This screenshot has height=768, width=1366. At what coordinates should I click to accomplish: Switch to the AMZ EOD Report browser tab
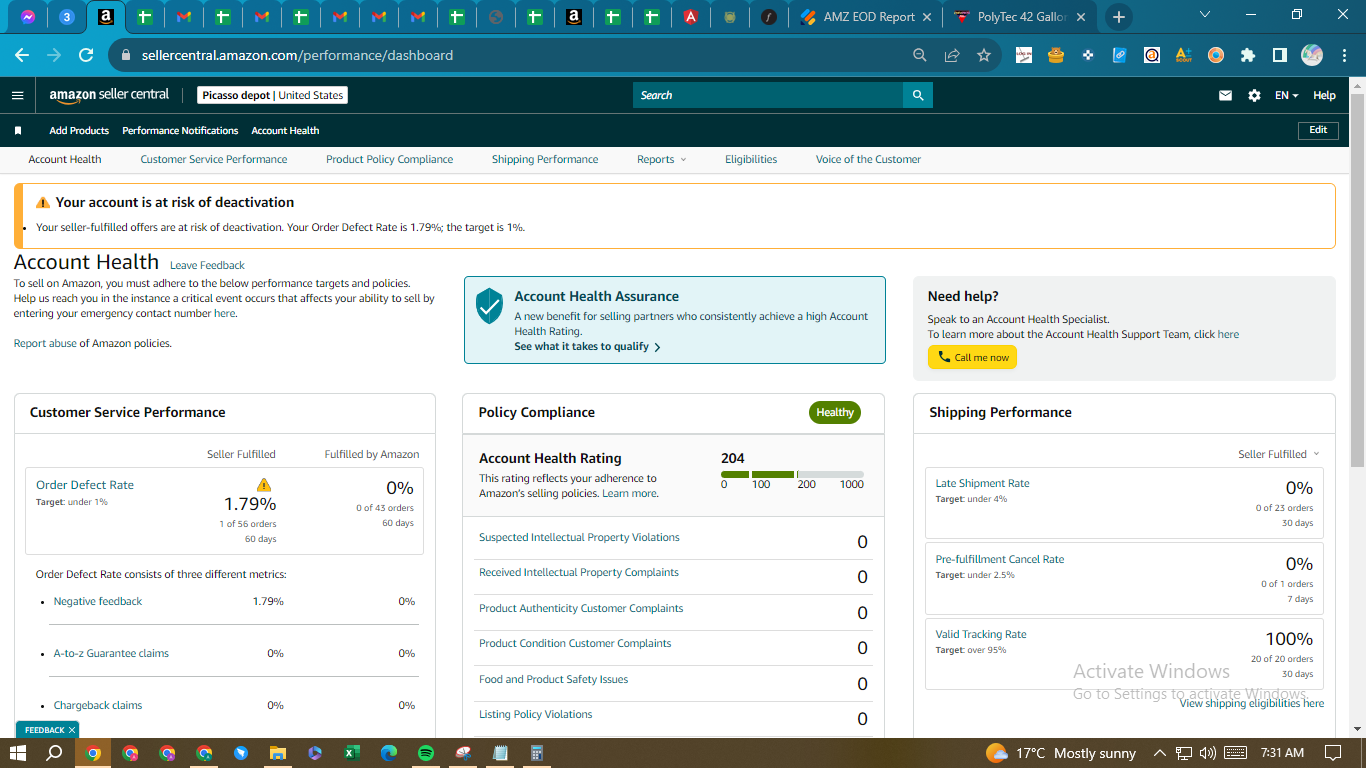tap(866, 17)
